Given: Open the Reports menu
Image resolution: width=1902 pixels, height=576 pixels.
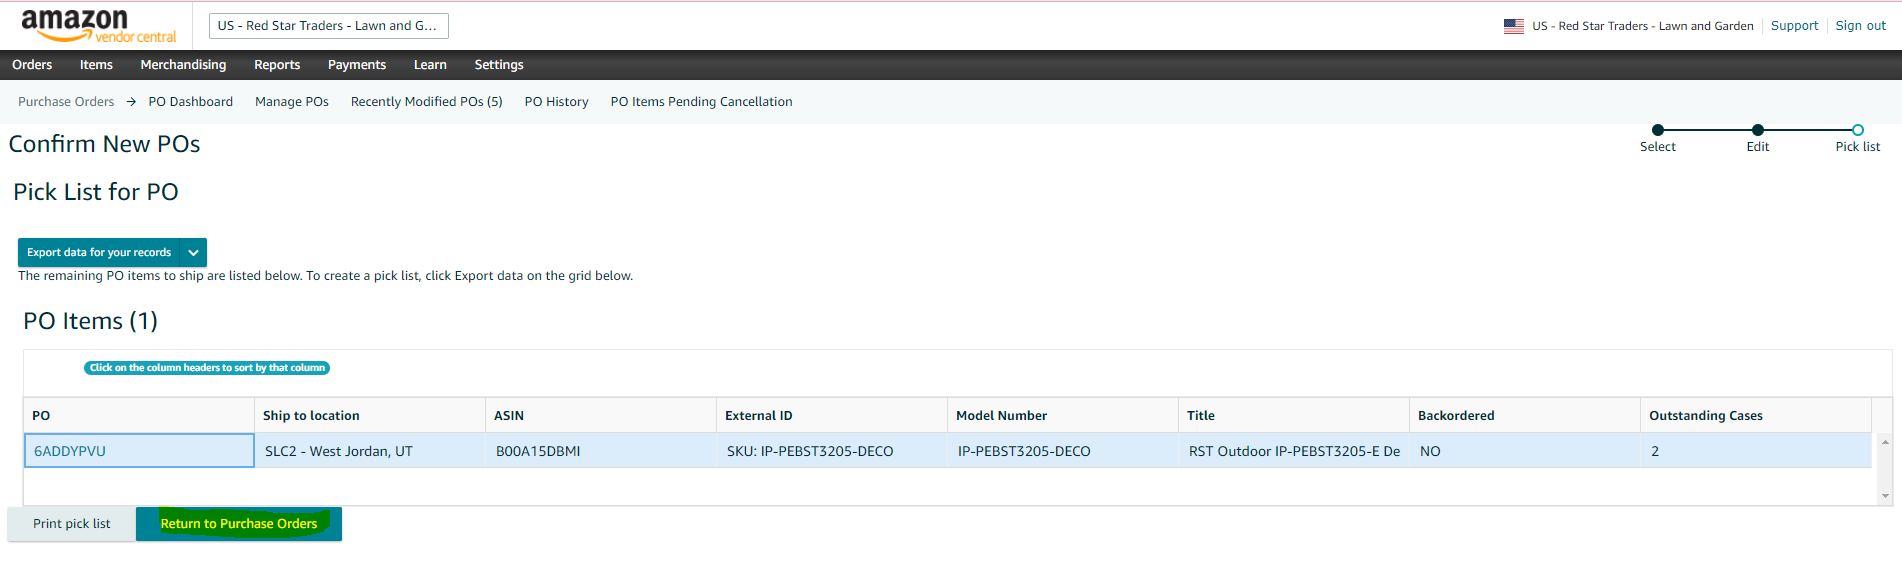Looking at the screenshot, I should [x=277, y=65].
